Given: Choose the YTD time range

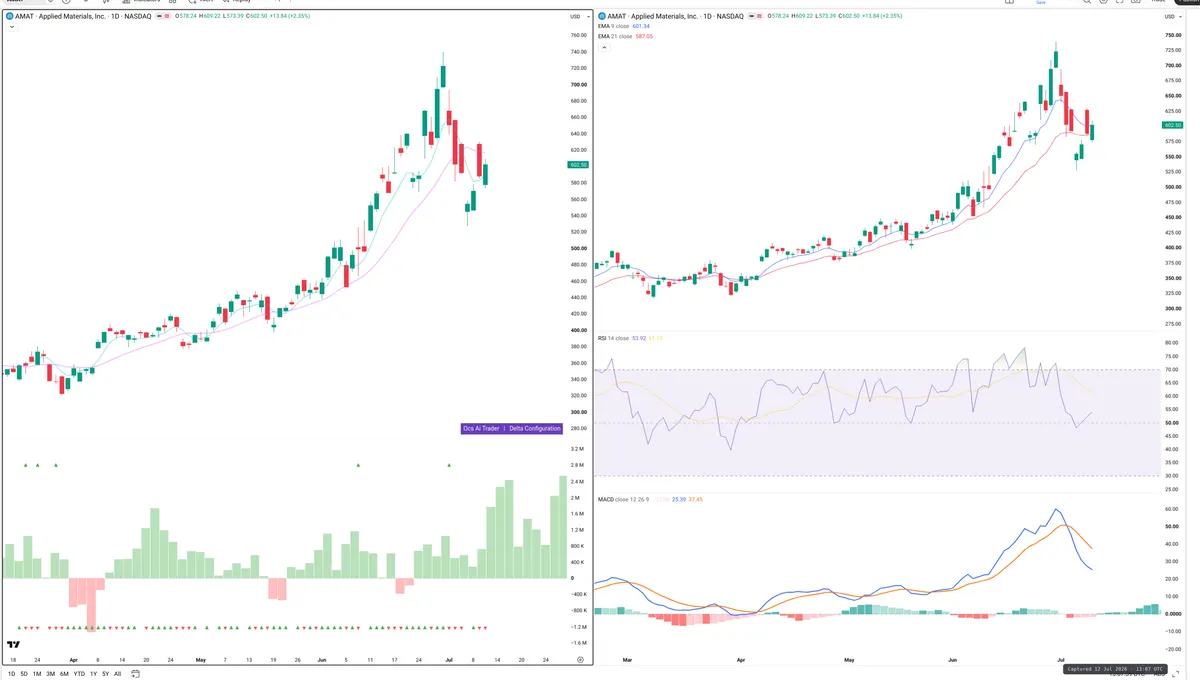Looking at the screenshot, I should click(x=79, y=674).
